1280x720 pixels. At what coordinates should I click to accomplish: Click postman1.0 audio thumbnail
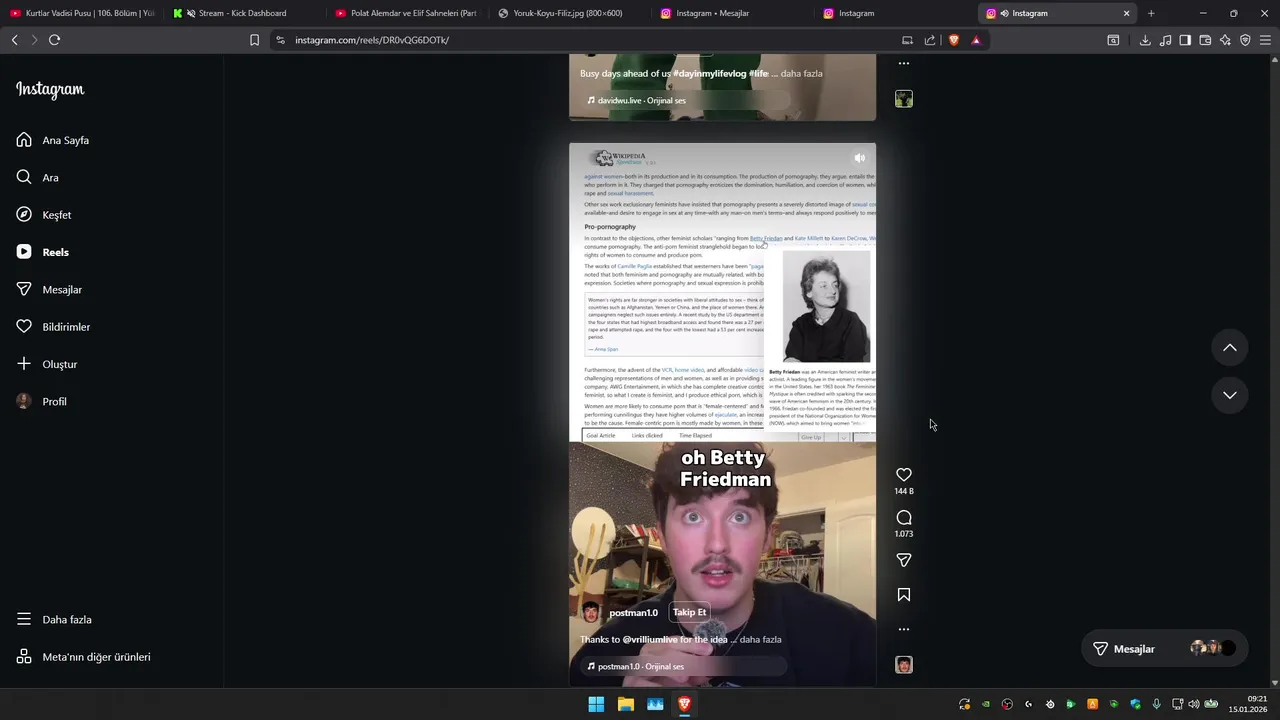point(904,665)
